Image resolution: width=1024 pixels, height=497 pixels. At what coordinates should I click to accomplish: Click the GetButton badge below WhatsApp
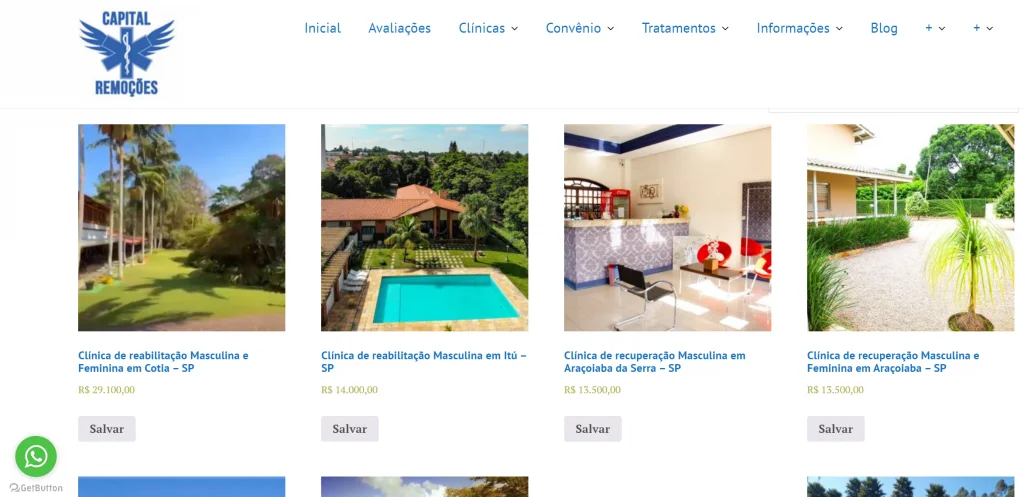pos(36,488)
